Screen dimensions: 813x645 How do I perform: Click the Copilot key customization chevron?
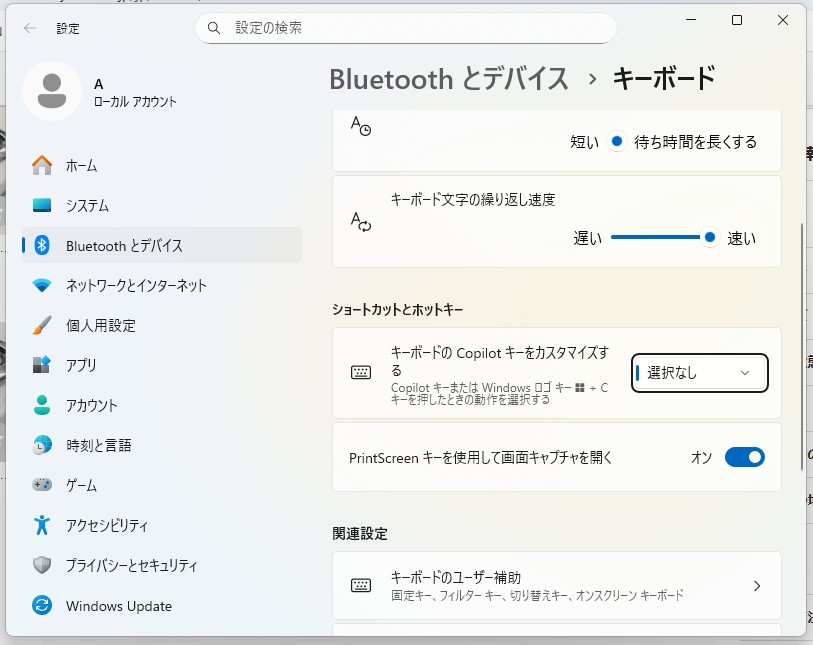tap(746, 372)
